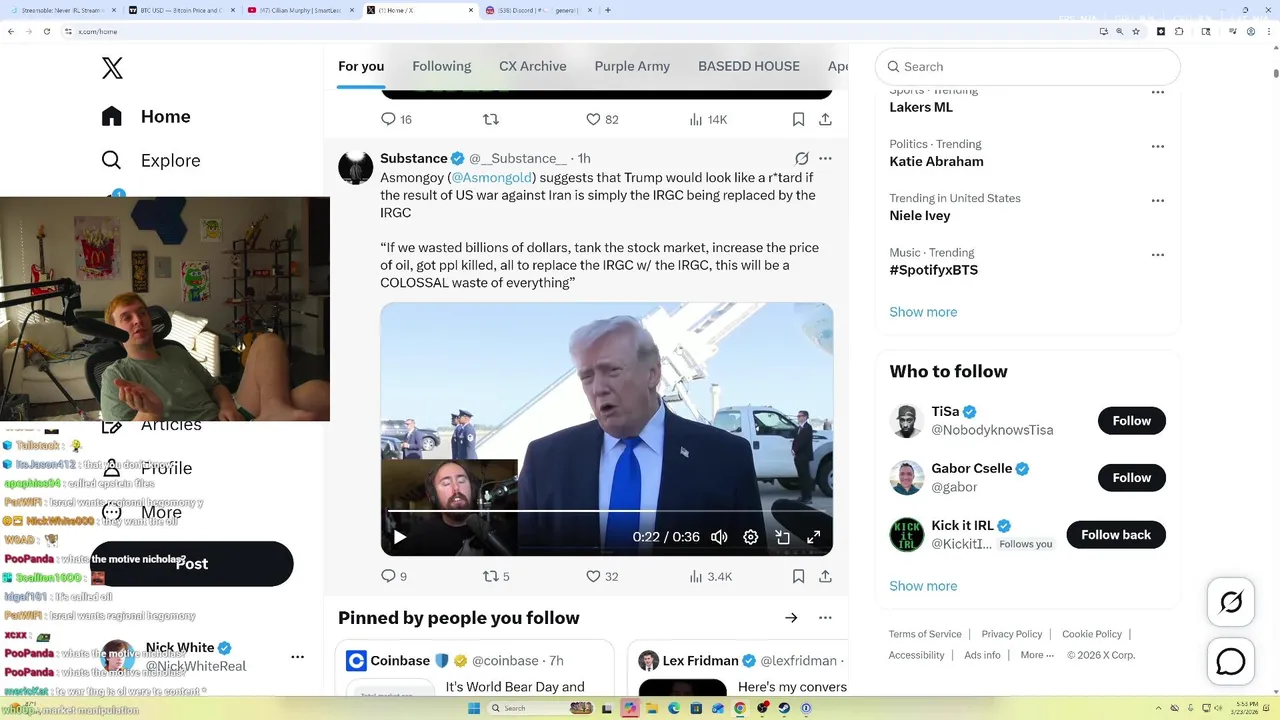Screen dimensions: 1280x720
Task: Expand pinned posts with arrow icon
Action: tap(791, 618)
